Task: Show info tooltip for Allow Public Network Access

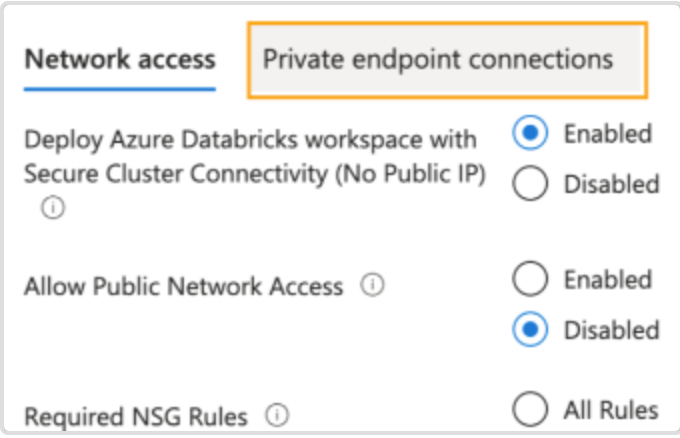Action: pos(372,285)
